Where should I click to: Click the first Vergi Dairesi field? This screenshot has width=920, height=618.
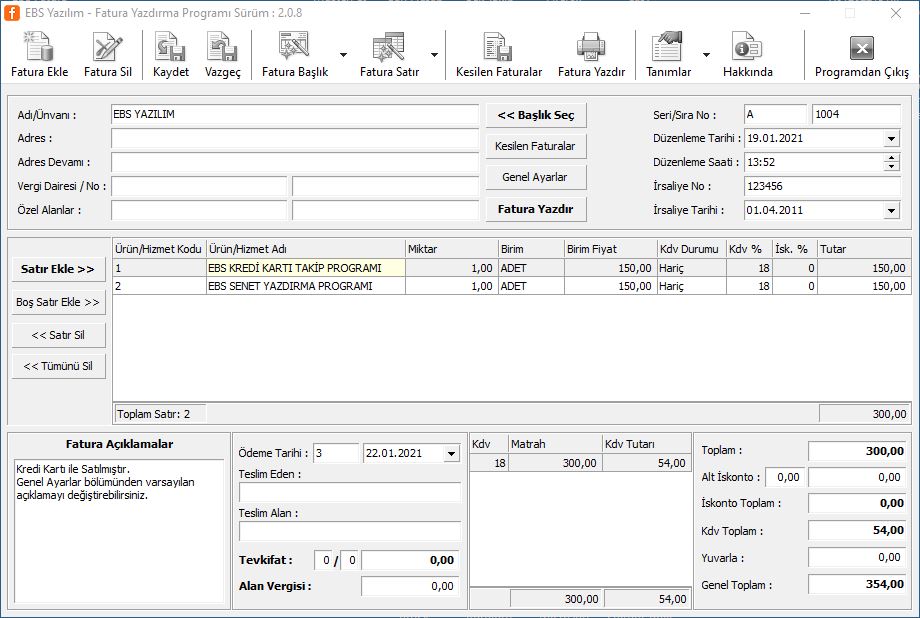[199, 186]
